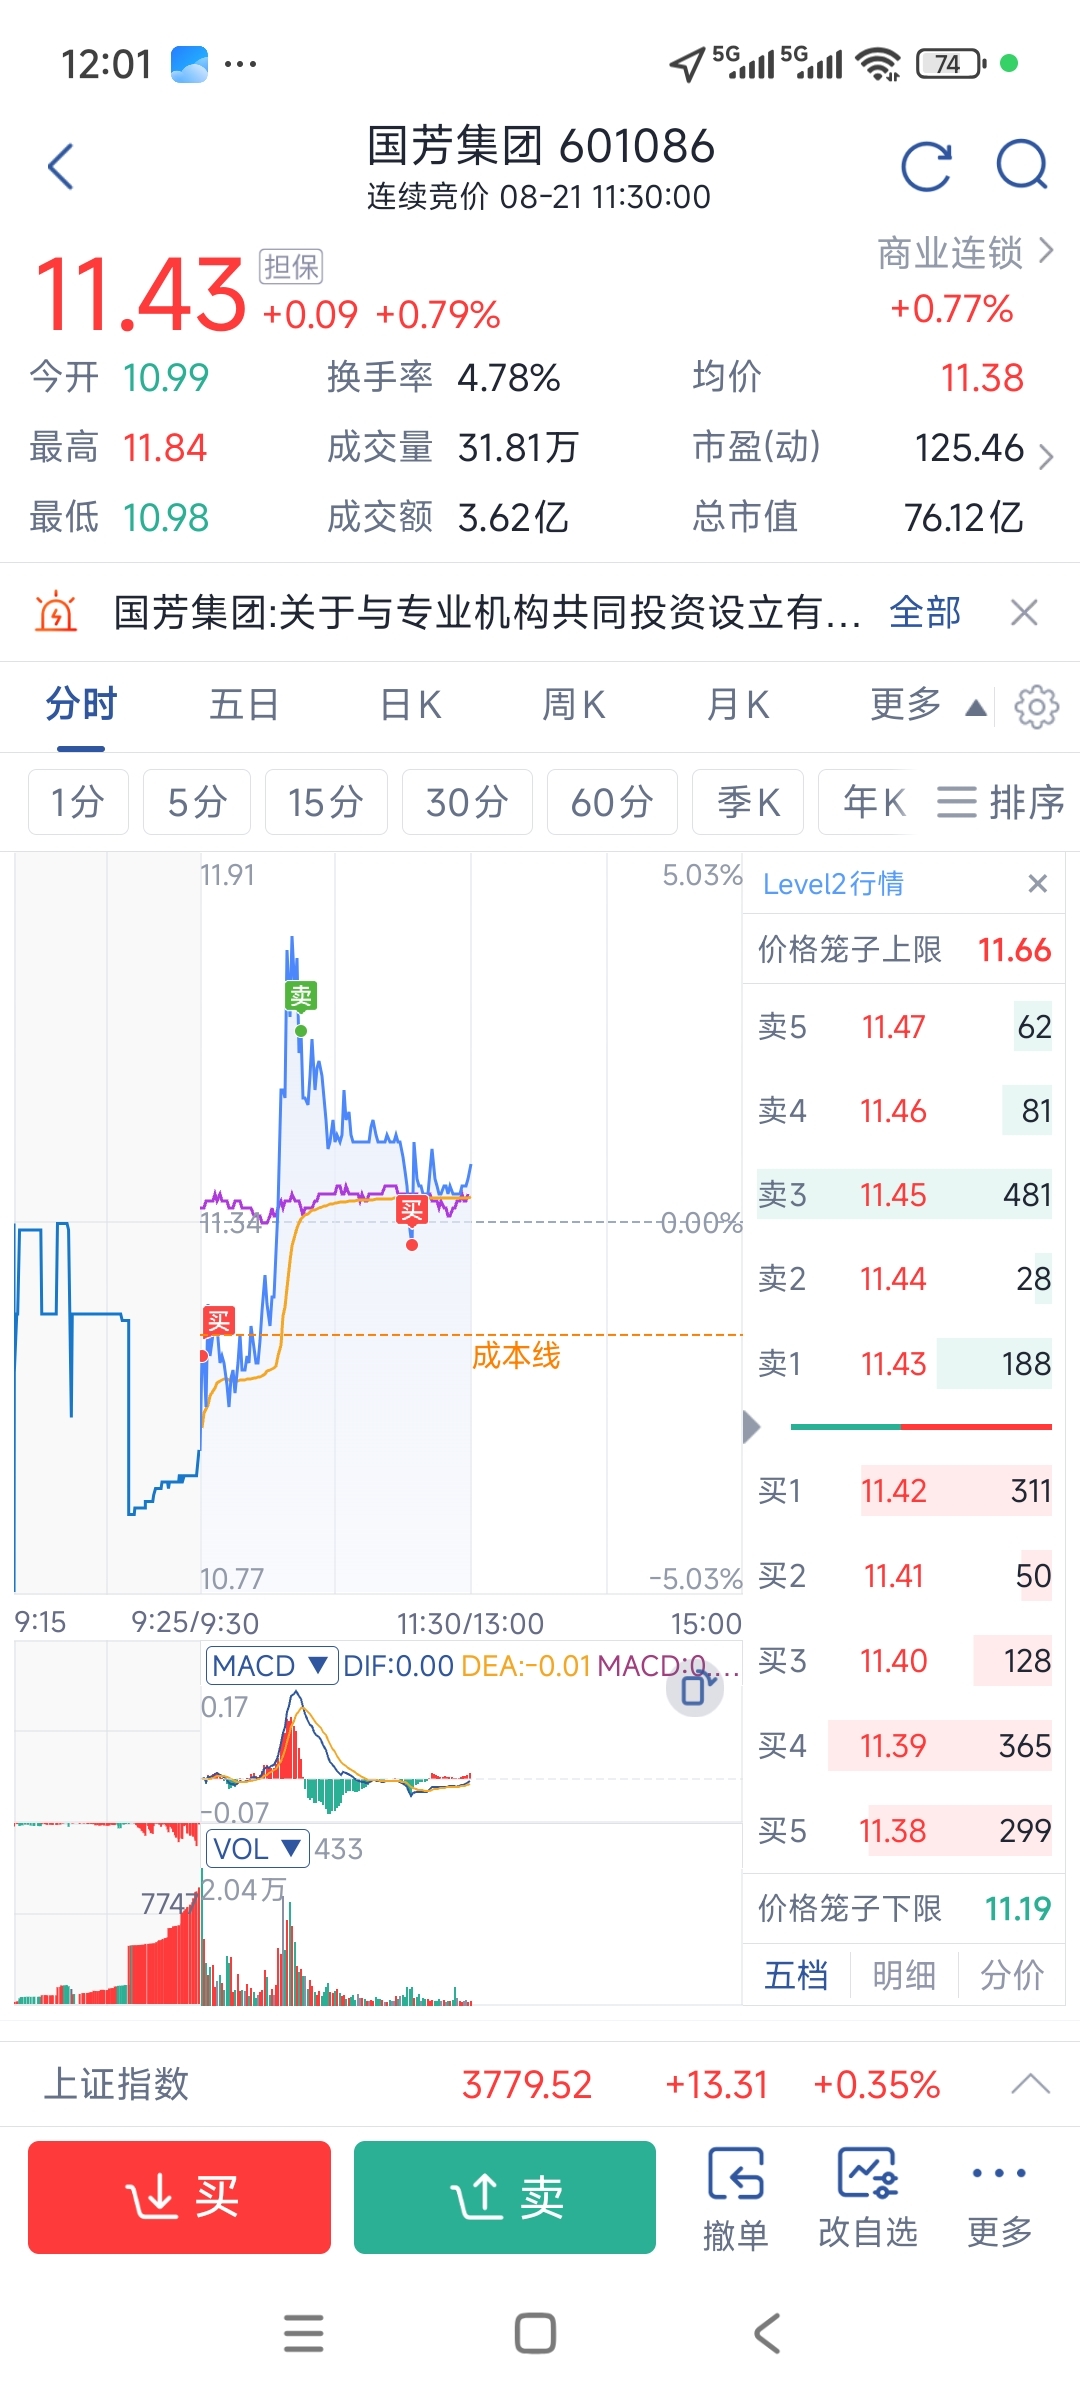Tap the red 买 buy button
Screen dimensions: 1080x2400
click(x=179, y=2197)
